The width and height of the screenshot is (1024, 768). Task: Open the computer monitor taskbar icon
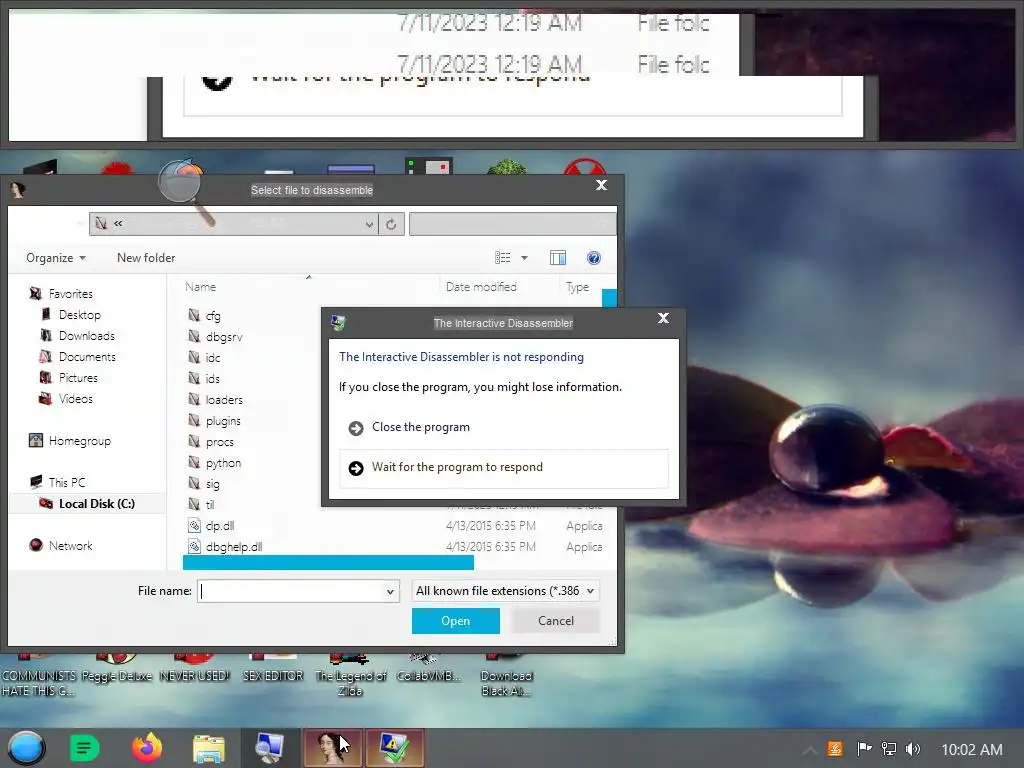pyautogui.click(x=270, y=748)
